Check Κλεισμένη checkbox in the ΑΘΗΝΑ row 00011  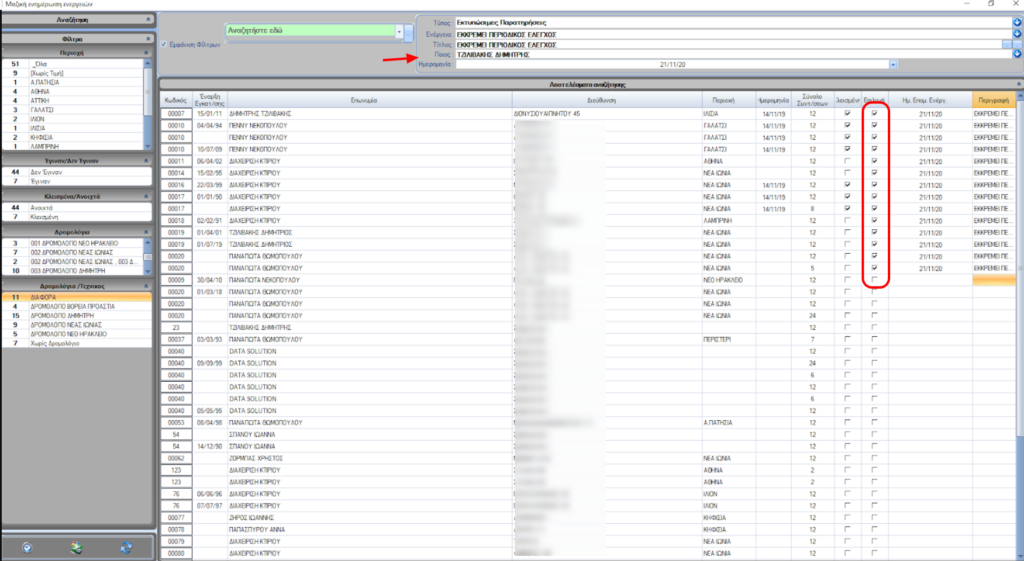[848, 160]
